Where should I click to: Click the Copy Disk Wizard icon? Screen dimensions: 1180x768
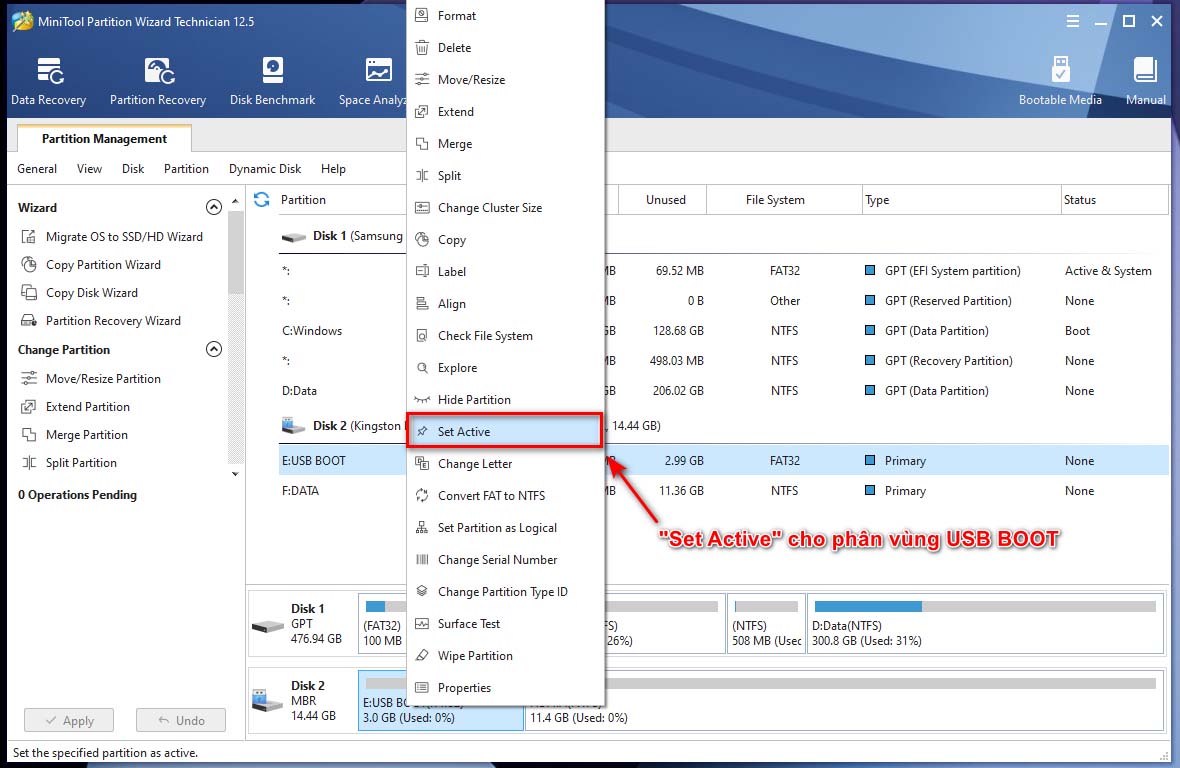point(29,293)
